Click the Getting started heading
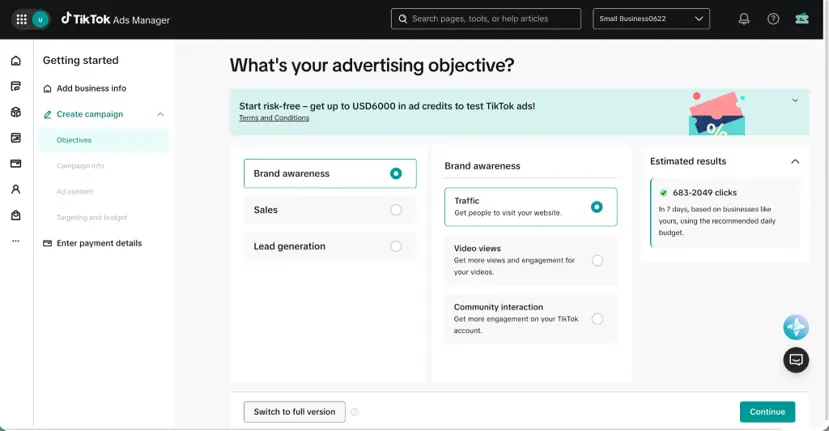The width and height of the screenshot is (829, 431). [80, 60]
